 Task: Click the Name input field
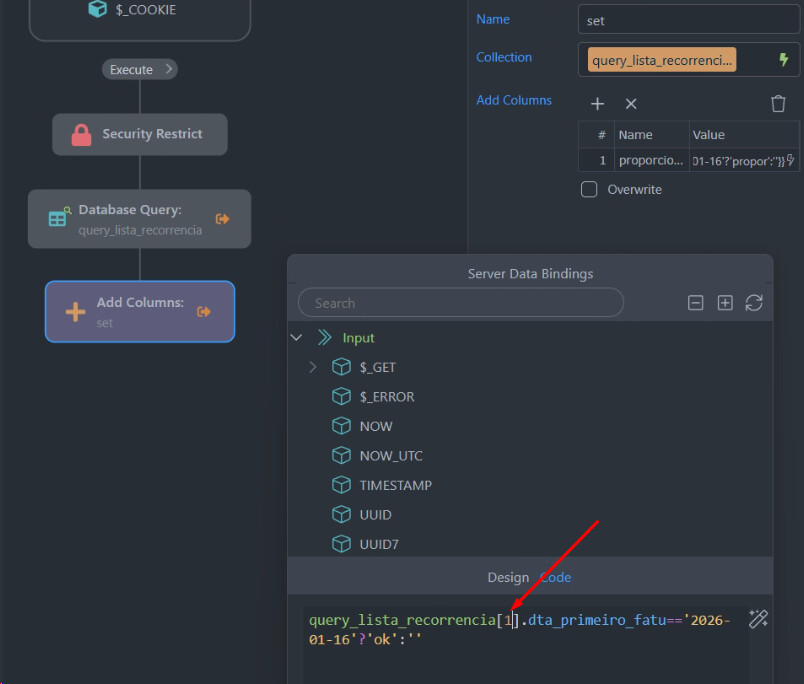pyautogui.click(x=688, y=20)
